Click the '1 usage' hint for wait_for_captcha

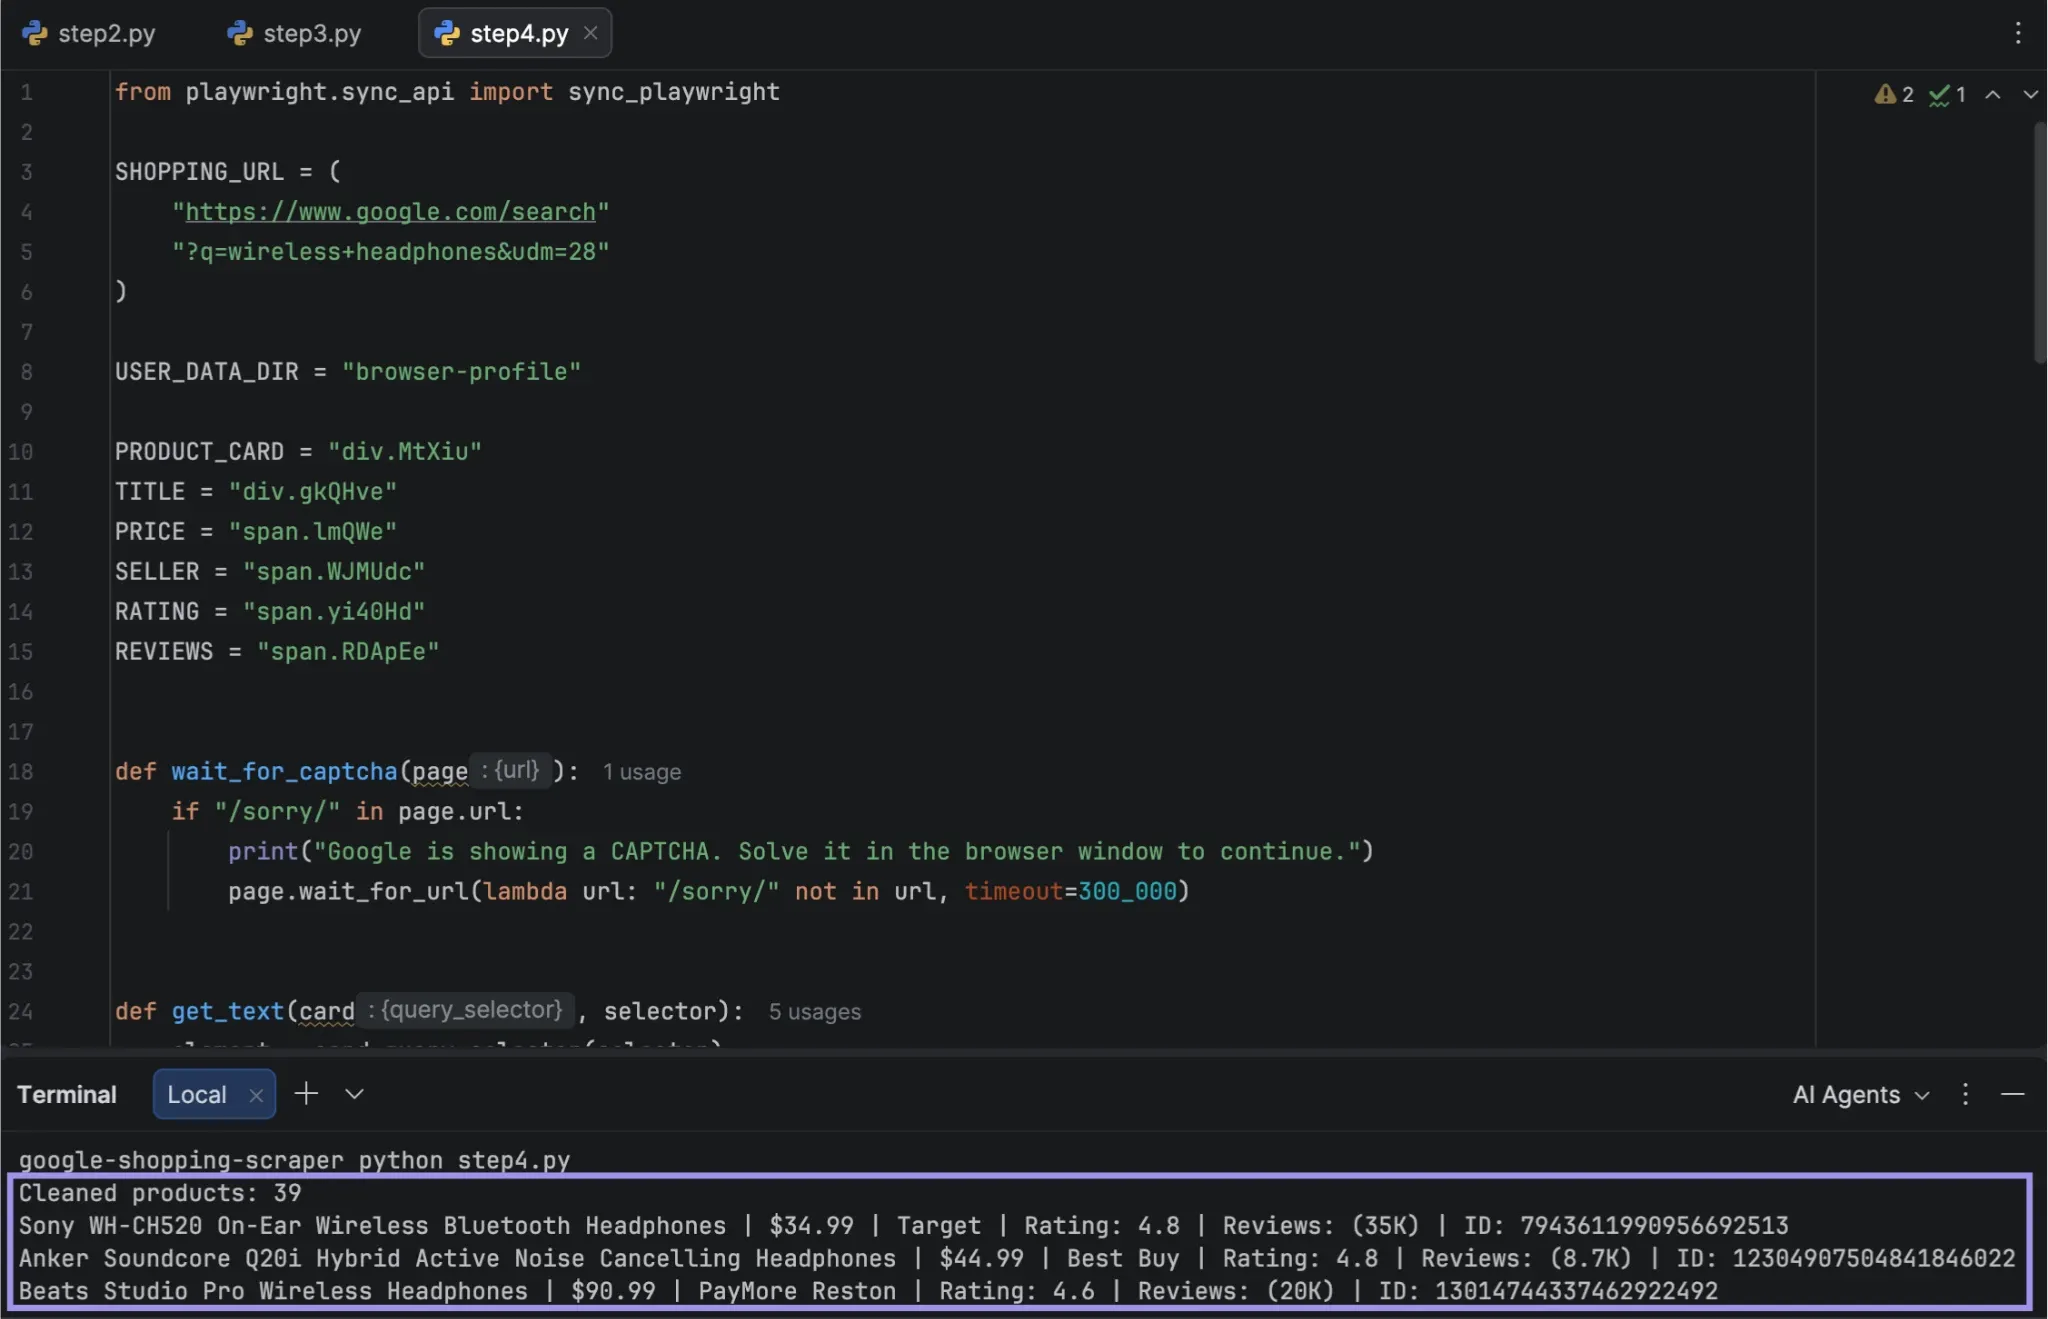coord(641,772)
